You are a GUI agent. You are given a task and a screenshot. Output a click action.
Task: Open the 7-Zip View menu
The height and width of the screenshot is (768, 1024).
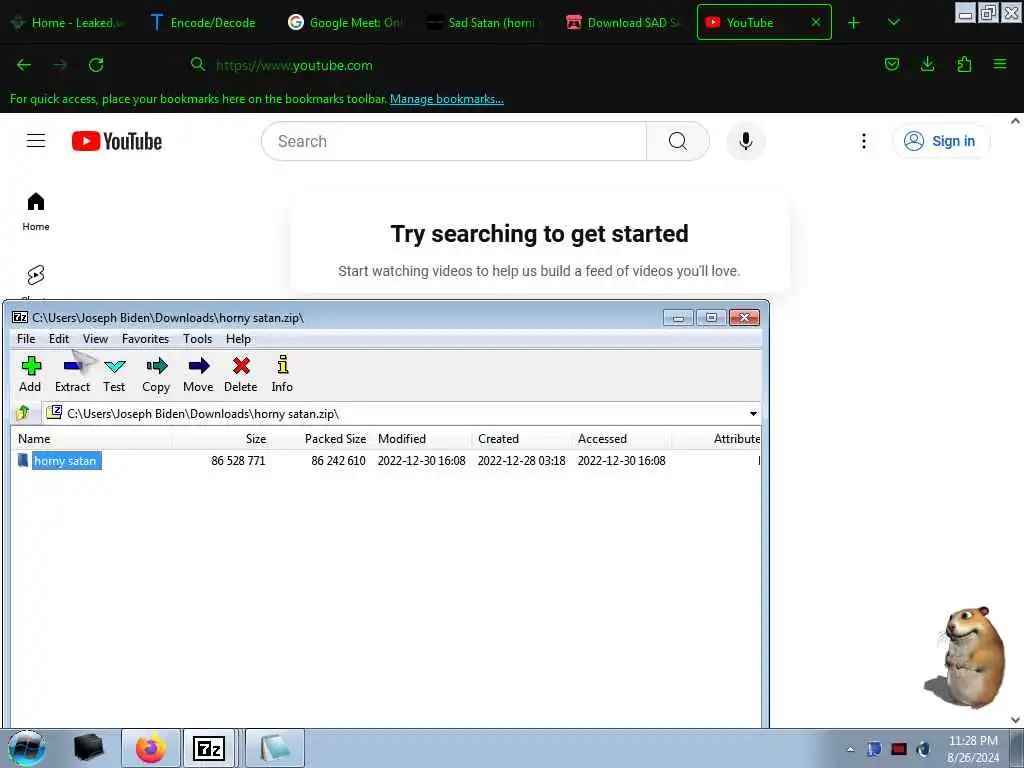[95, 339]
